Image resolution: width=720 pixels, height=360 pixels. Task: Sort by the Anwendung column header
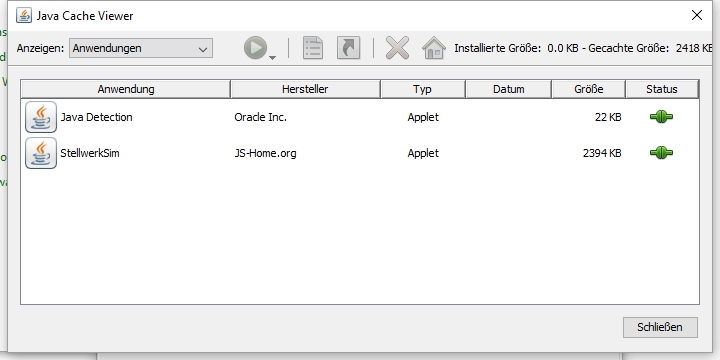(x=125, y=89)
